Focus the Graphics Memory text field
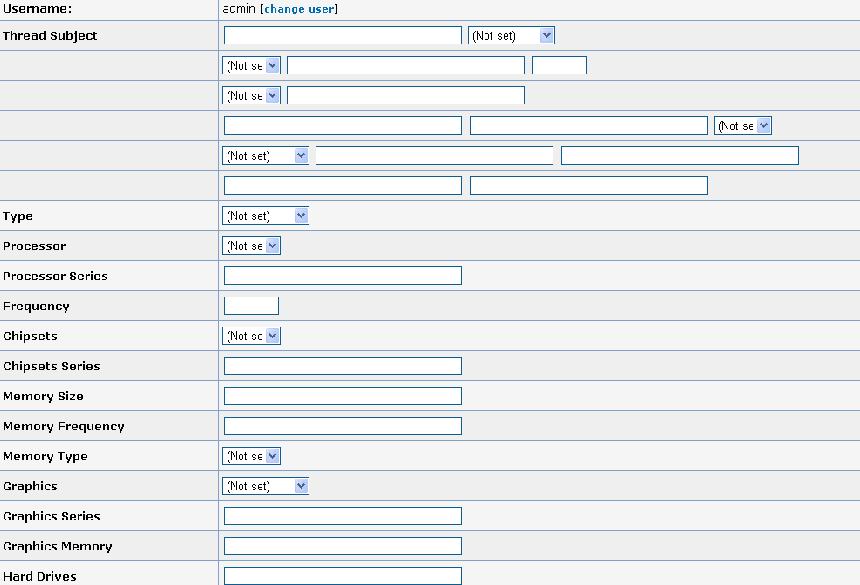This screenshot has height=585, width=860. click(x=342, y=546)
